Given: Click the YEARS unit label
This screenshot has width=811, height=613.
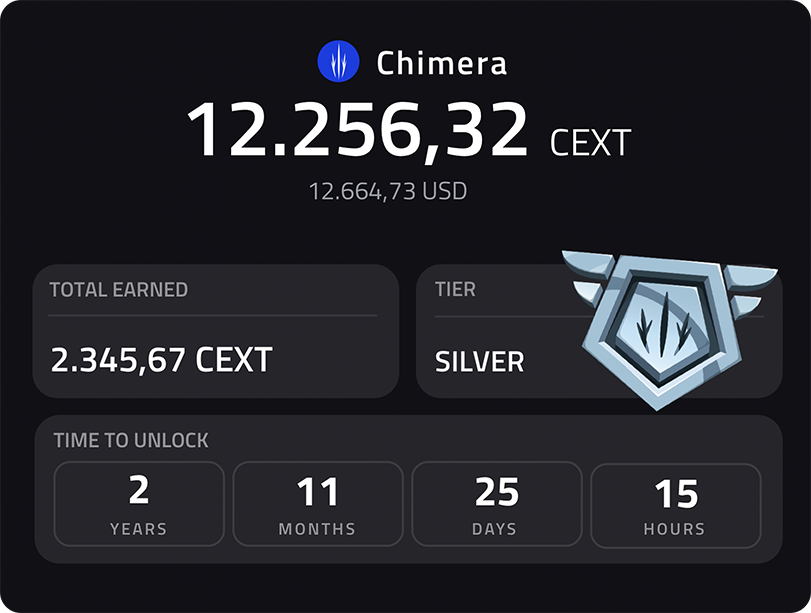Looking at the screenshot, I should pos(139,529).
